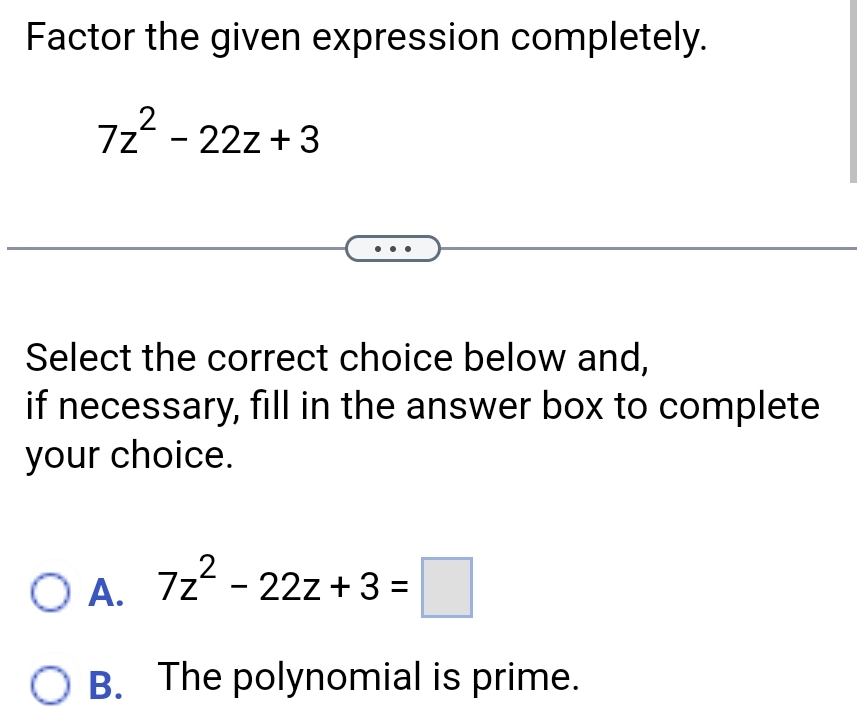Click the pill-shaped dots control on the separator line
Screen dimensions: 857x725
pos(393,247)
